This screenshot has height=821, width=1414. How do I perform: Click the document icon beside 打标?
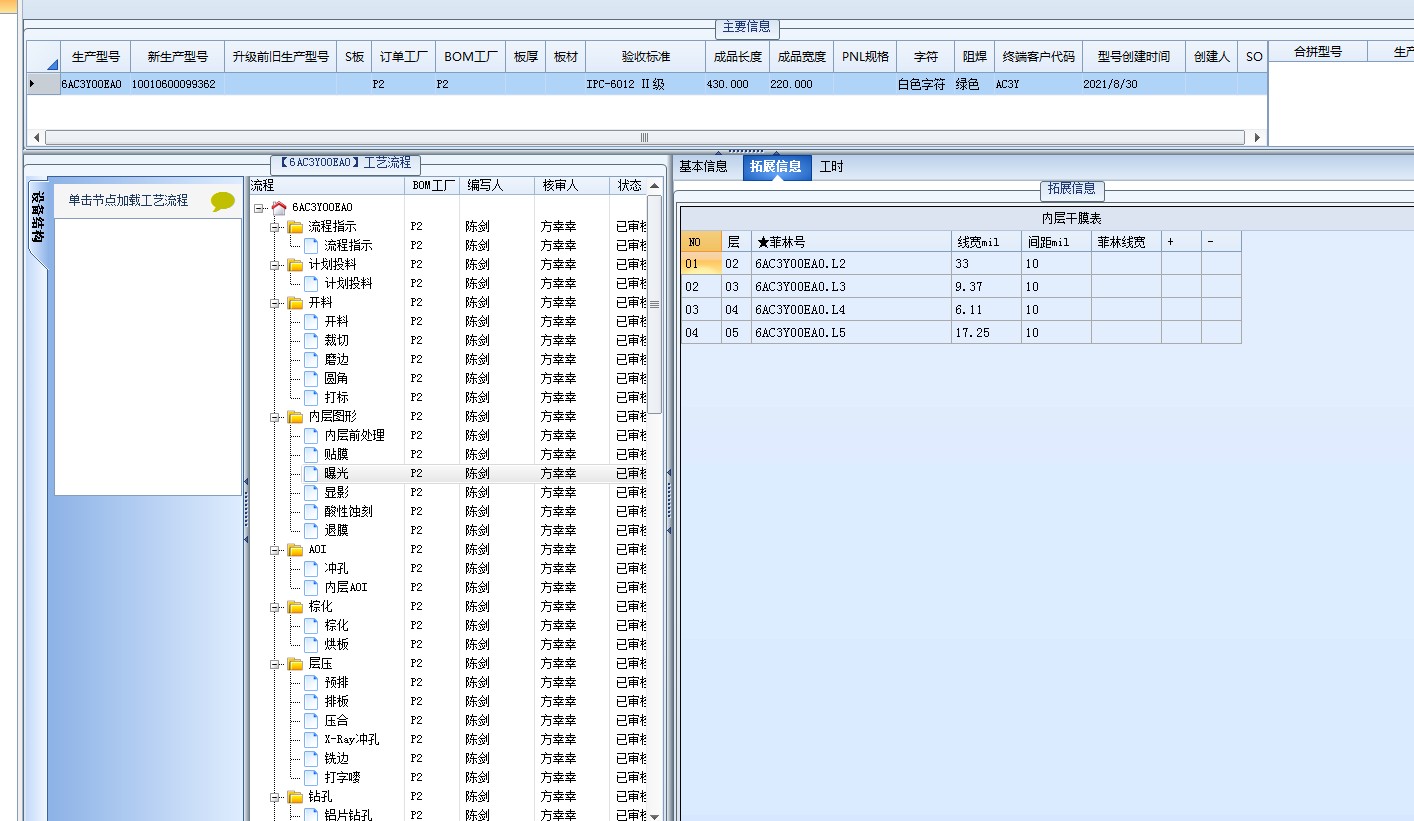tap(311, 397)
